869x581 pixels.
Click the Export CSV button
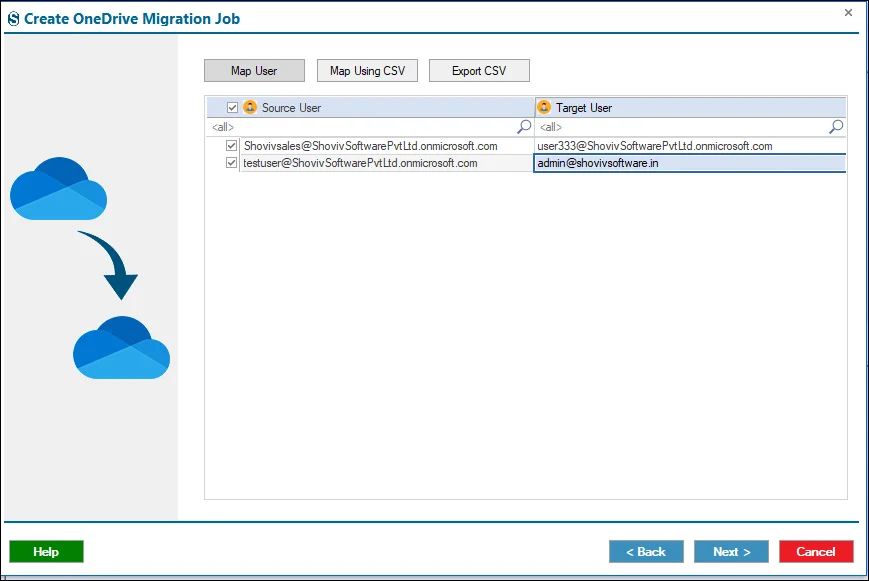coord(479,70)
